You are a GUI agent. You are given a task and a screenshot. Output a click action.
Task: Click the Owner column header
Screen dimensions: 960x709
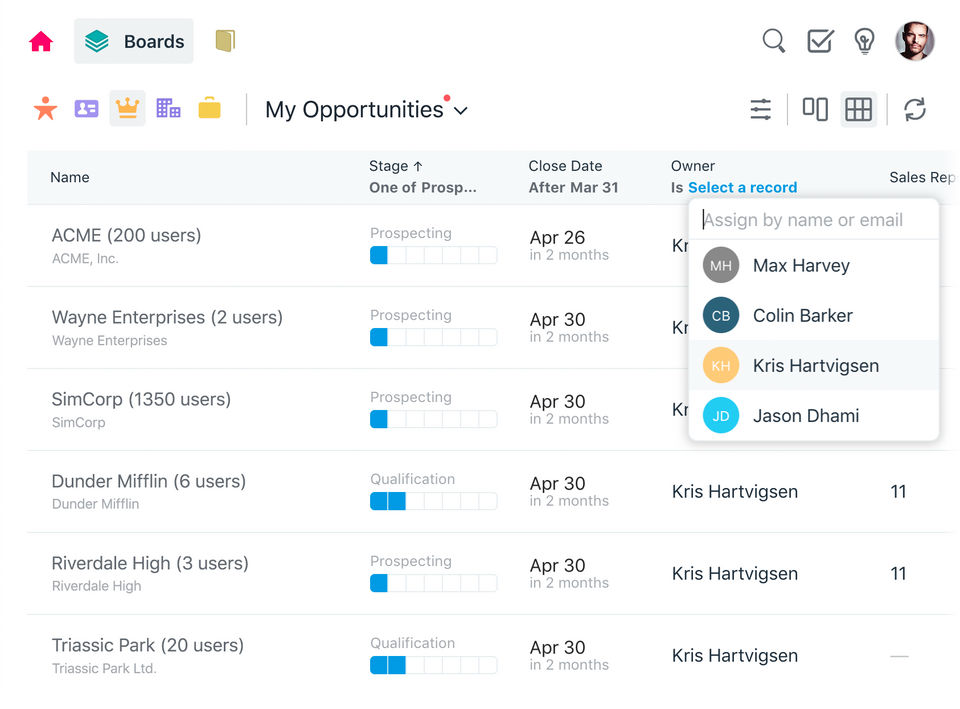point(692,166)
